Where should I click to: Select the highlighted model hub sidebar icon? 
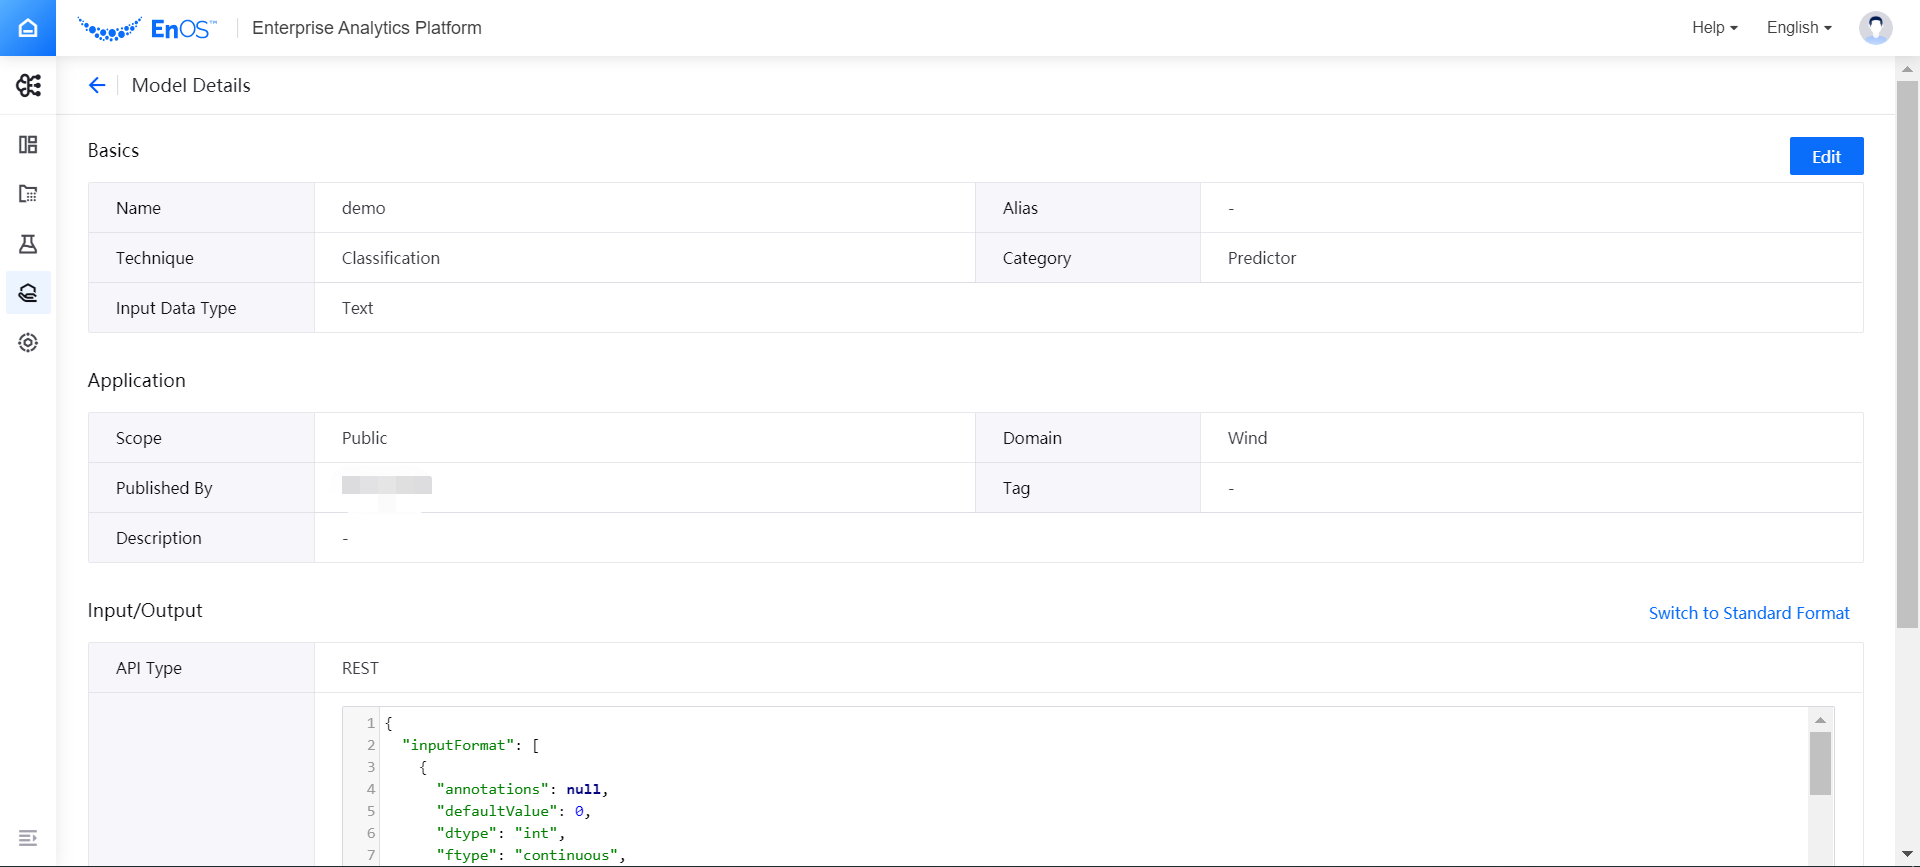pyautogui.click(x=28, y=293)
